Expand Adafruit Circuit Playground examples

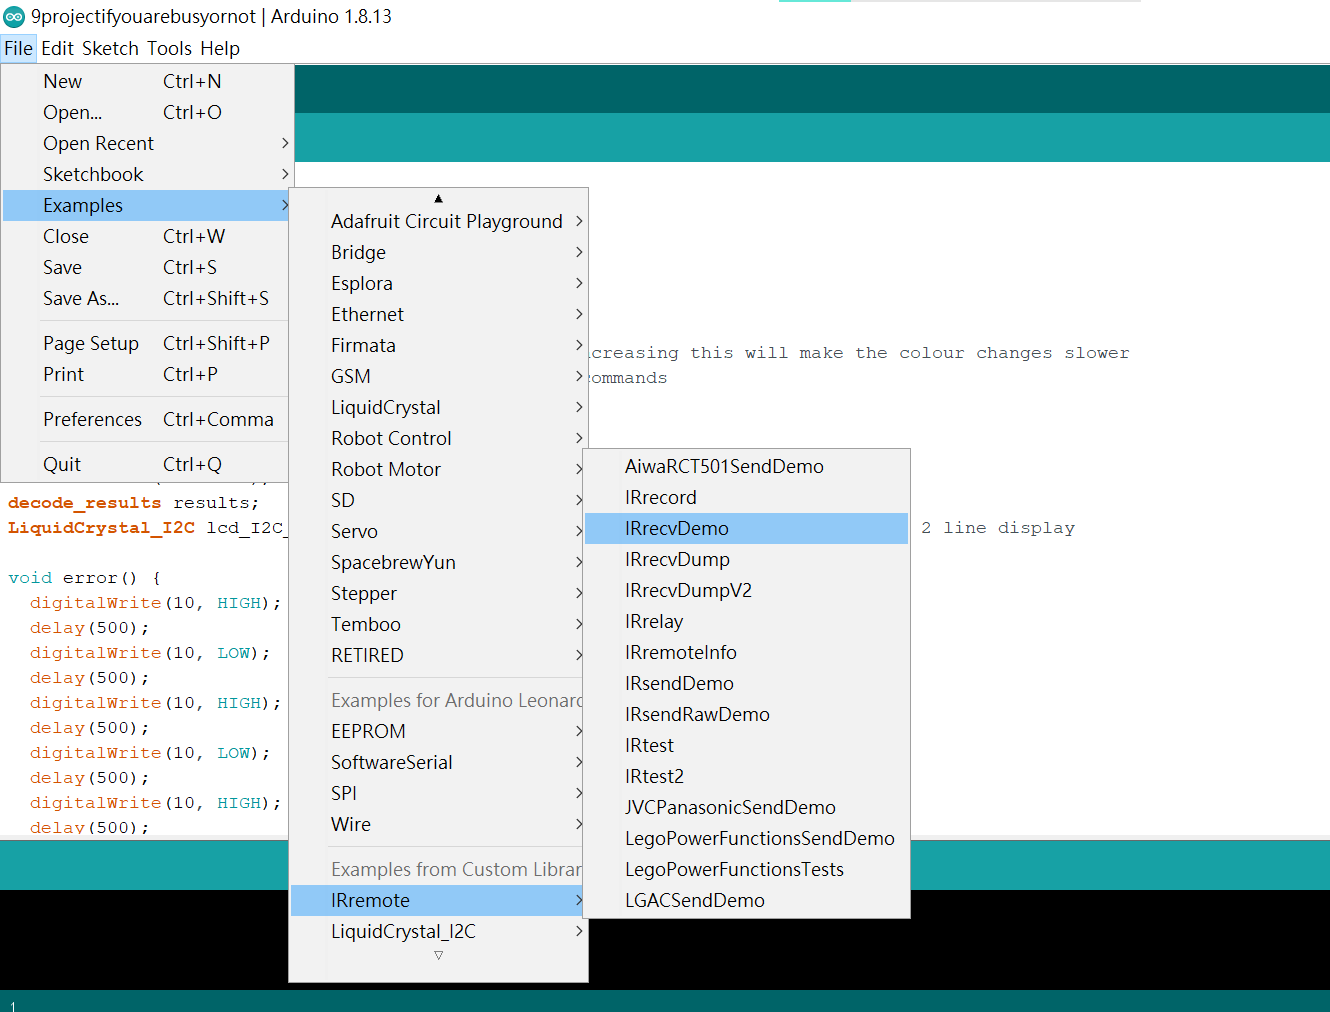coord(438,221)
